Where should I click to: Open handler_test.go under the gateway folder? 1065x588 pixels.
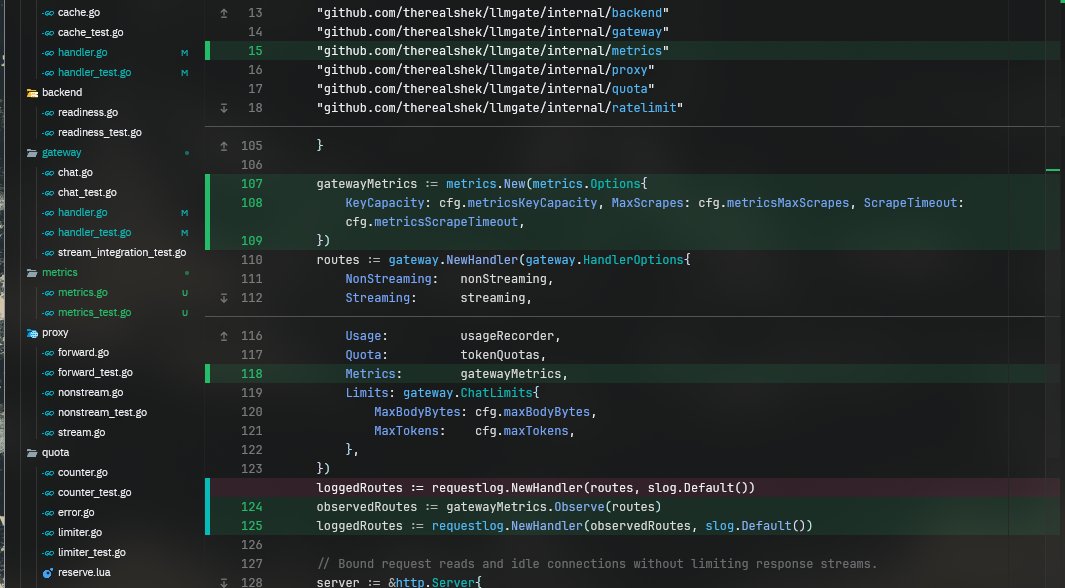(94, 232)
